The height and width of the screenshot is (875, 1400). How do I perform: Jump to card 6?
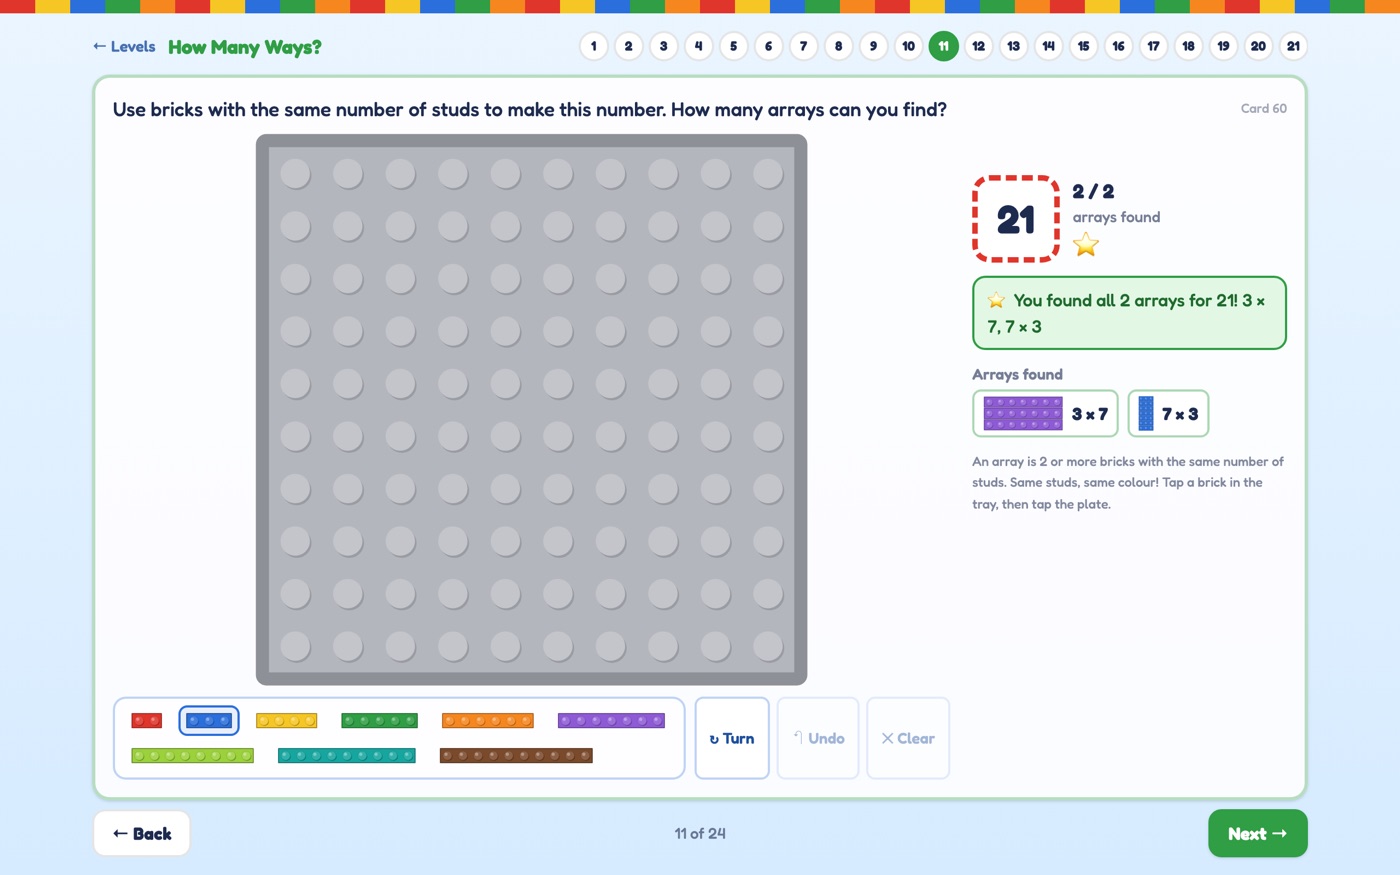(769, 46)
